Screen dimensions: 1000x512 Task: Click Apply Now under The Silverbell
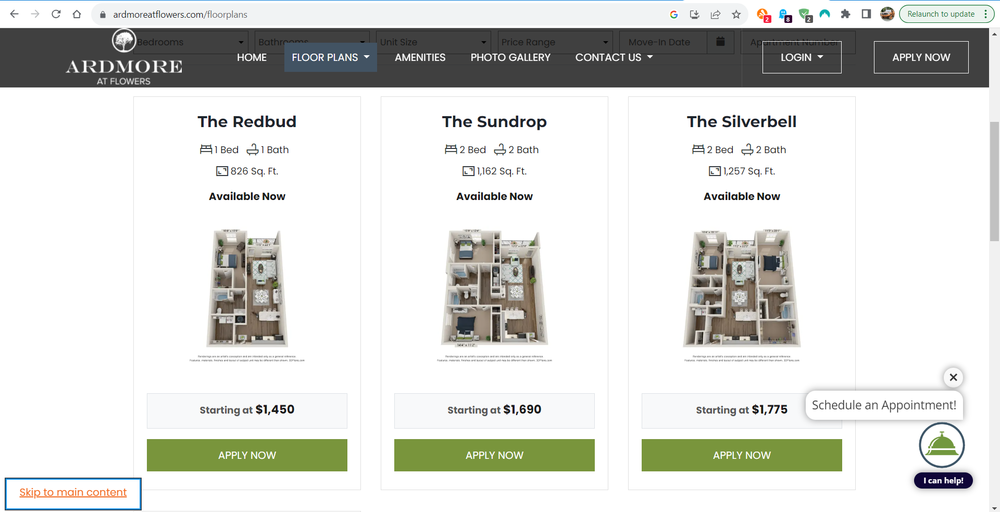coord(741,455)
